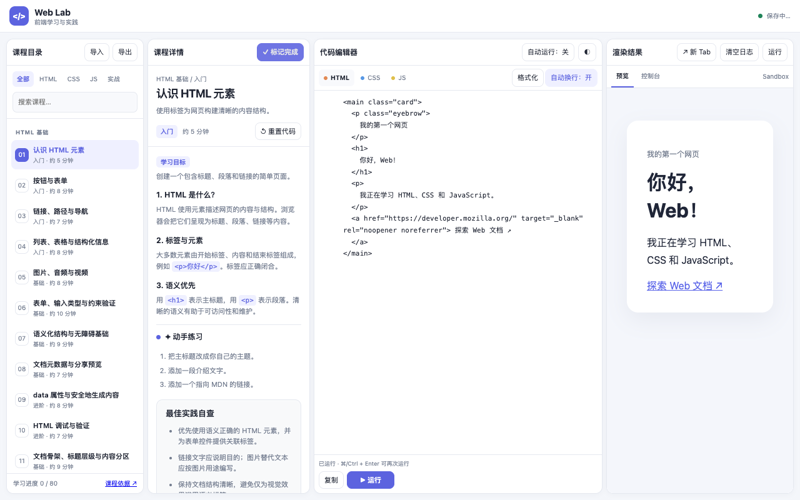Click heading 1. HTML 是什么?
This screenshot has width=800, height=500.
click(186, 195)
